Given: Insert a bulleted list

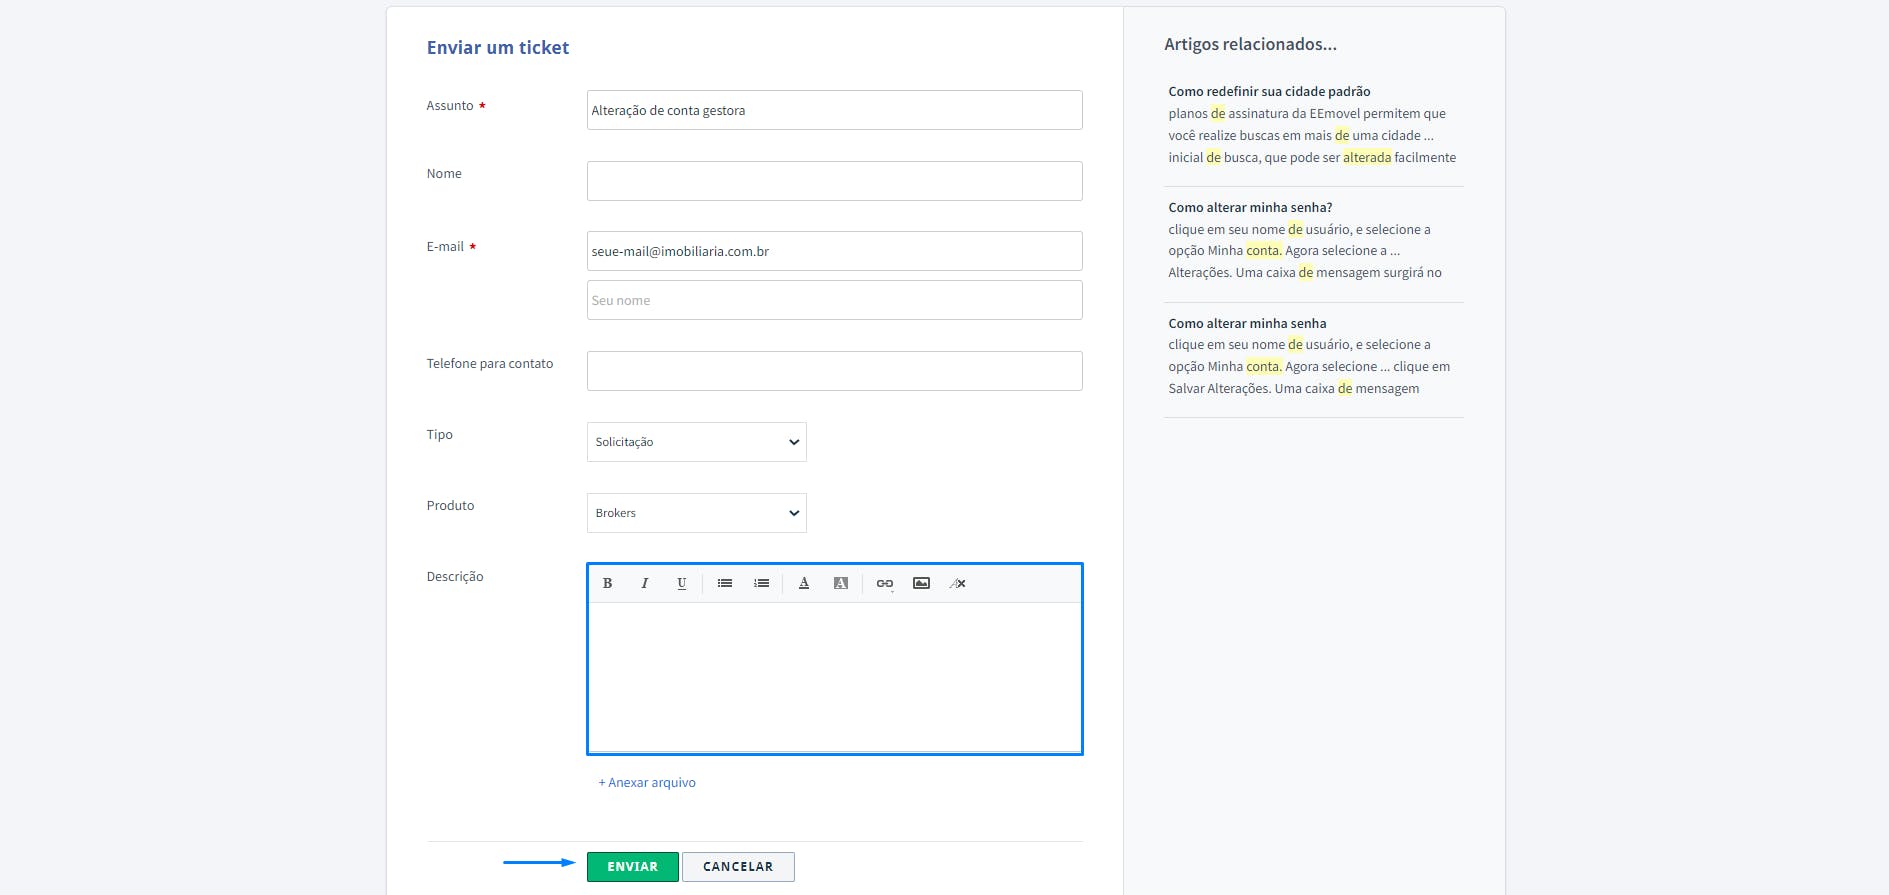Looking at the screenshot, I should pyautogui.click(x=725, y=583).
